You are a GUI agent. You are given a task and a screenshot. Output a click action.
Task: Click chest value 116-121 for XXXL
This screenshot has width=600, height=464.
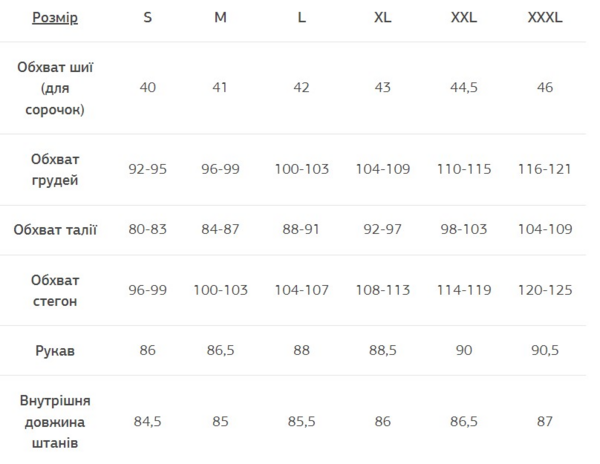click(545, 169)
